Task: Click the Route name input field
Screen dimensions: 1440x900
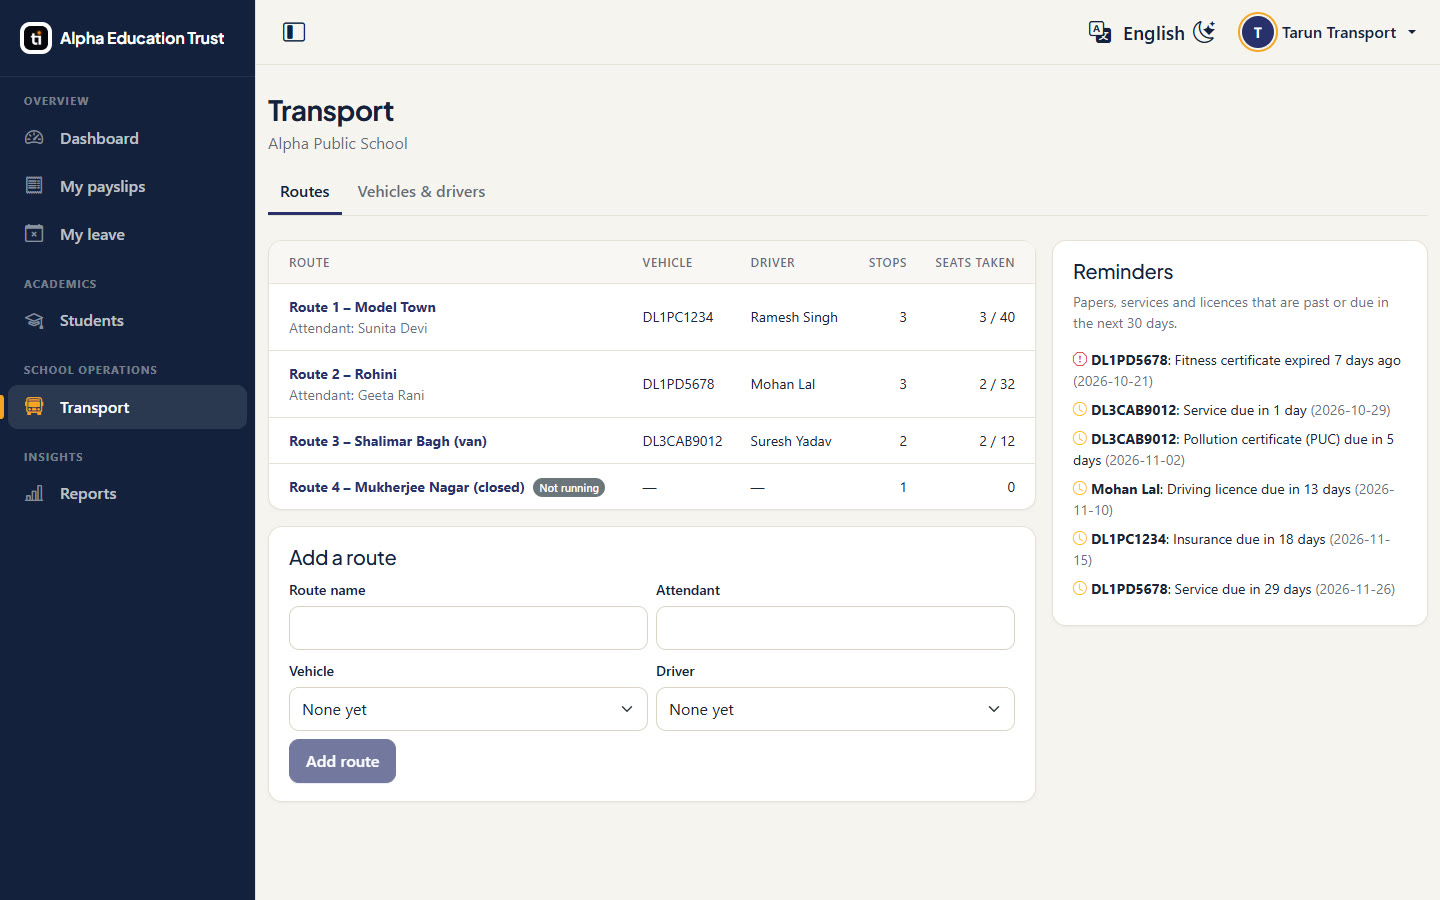Action: point(468,628)
